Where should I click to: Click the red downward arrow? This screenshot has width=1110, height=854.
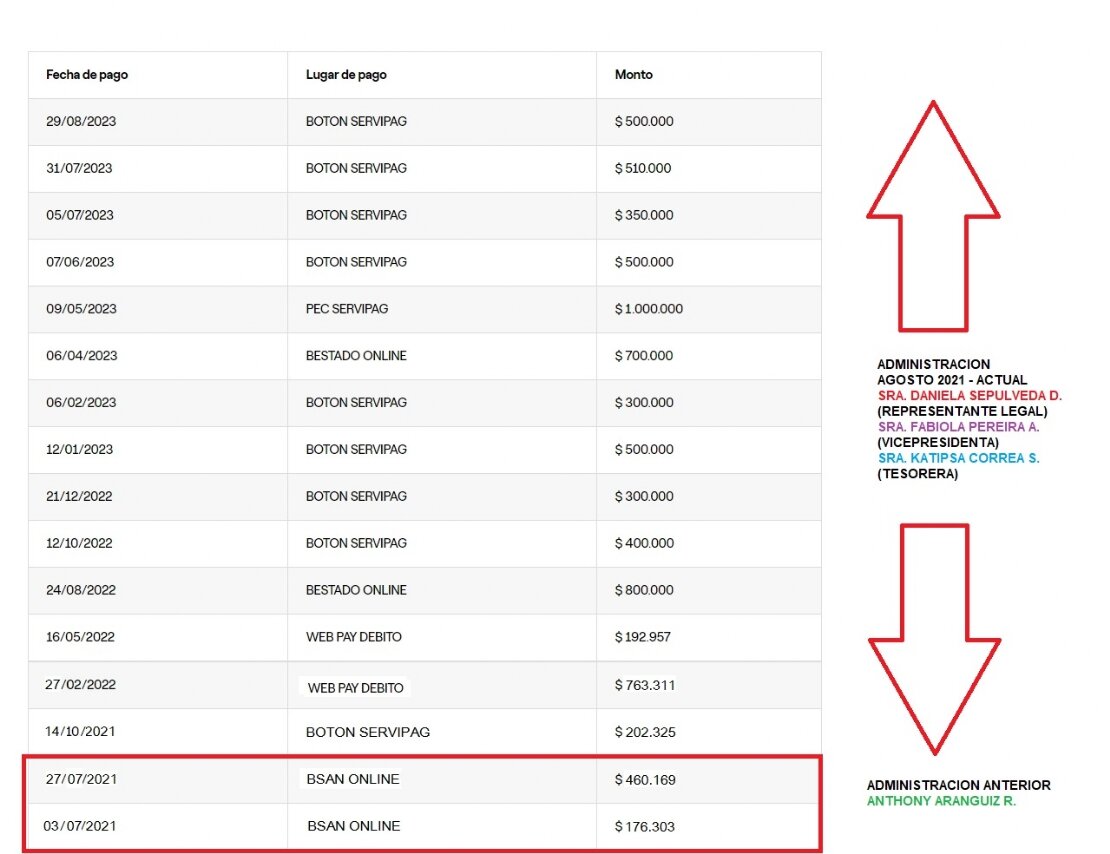(x=933, y=640)
